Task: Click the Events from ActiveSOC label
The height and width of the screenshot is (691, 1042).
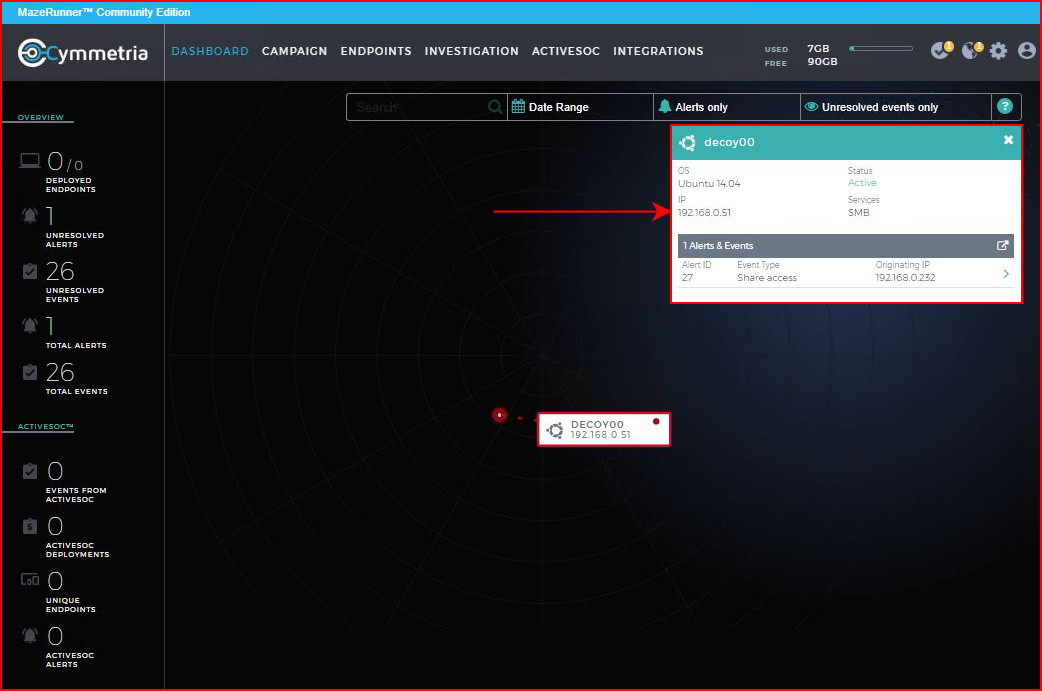Action: tap(76, 495)
